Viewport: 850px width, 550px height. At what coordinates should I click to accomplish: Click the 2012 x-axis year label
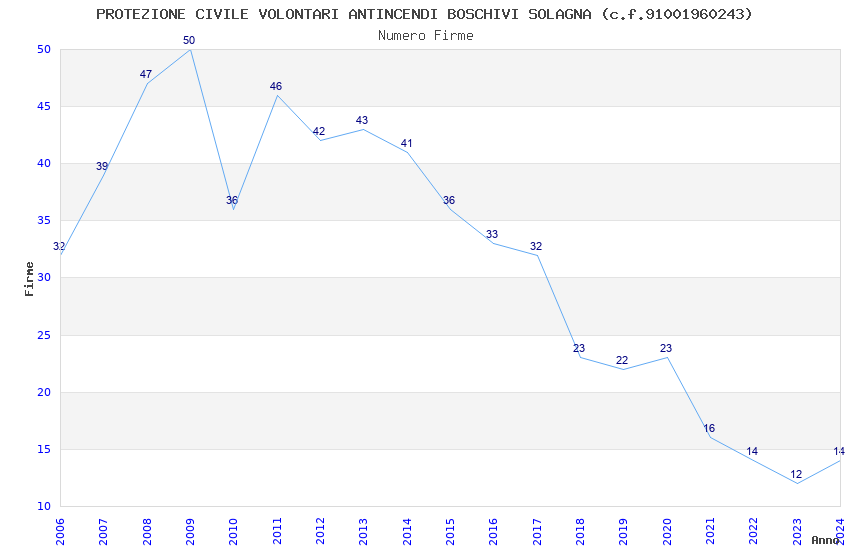tap(320, 532)
